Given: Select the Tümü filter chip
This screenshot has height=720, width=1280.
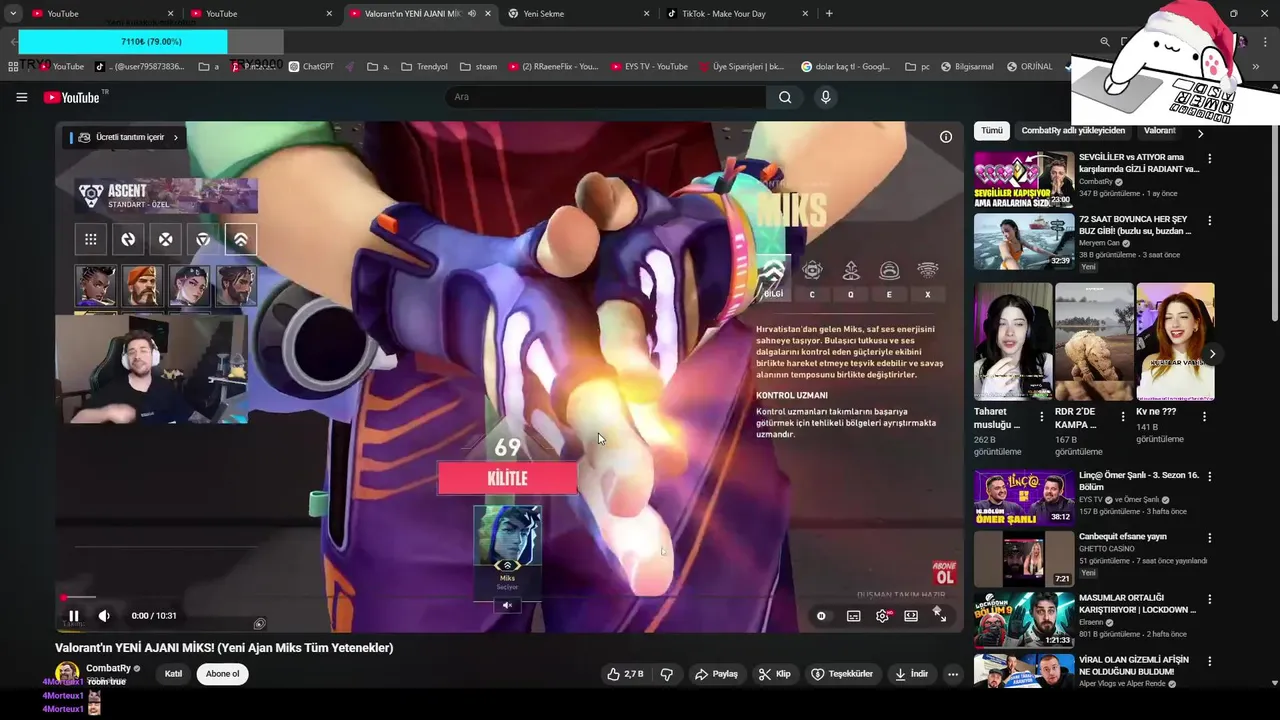Looking at the screenshot, I should click(991, 131).
